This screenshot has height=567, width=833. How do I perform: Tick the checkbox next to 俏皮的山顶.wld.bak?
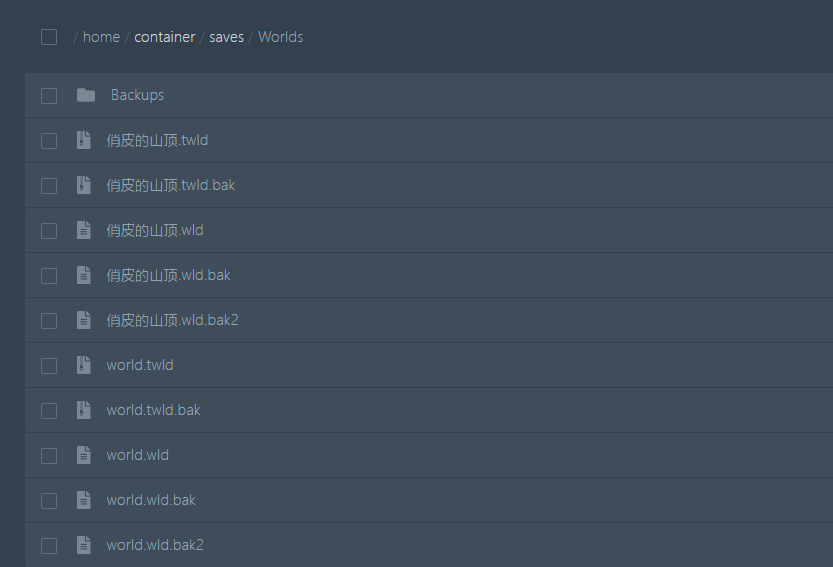coord(49,275)
